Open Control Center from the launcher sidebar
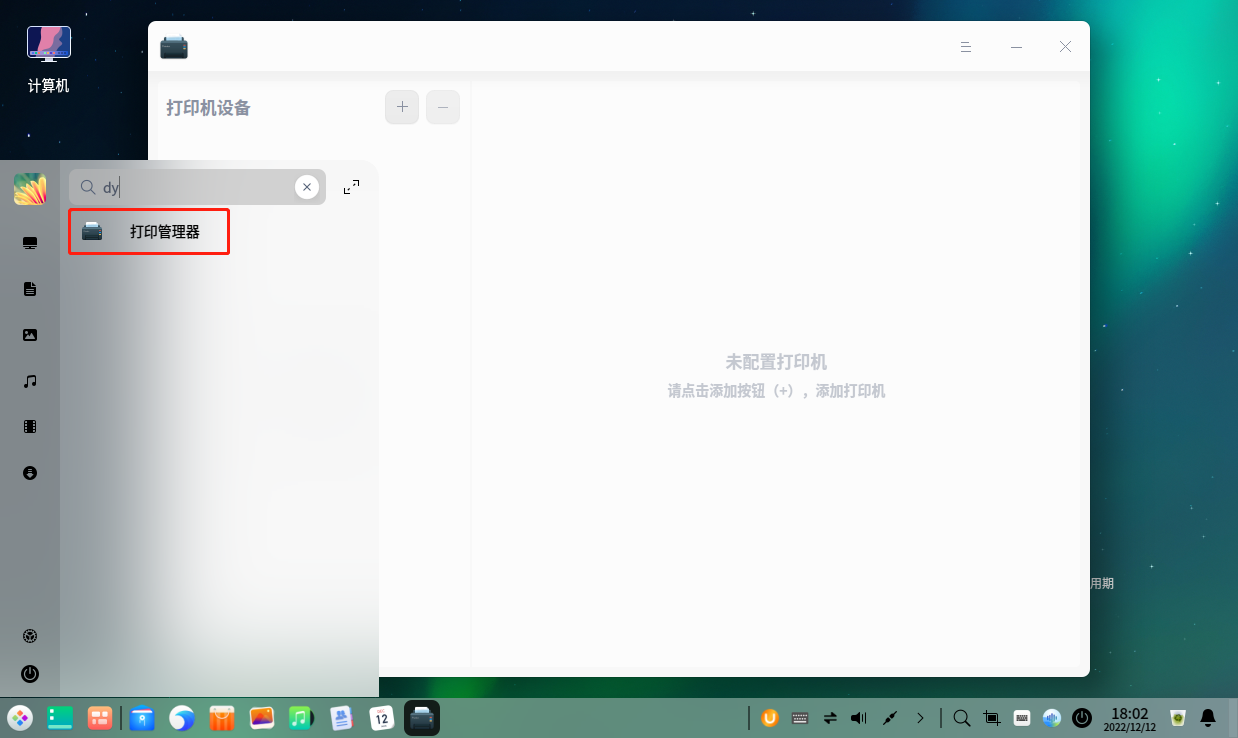The width and height of the screenshot is (1238, 738). point(30,636)
